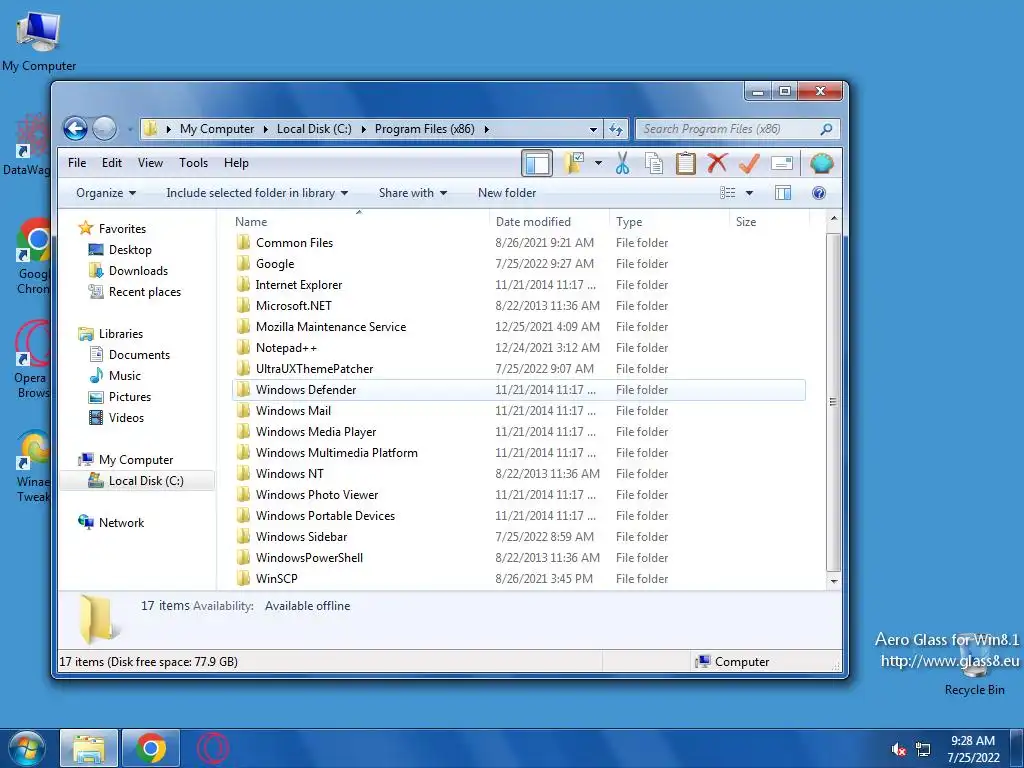This screenshot has width=1024, height=768.
Task: Open the Windows Start button
Action: pos(25,748)
